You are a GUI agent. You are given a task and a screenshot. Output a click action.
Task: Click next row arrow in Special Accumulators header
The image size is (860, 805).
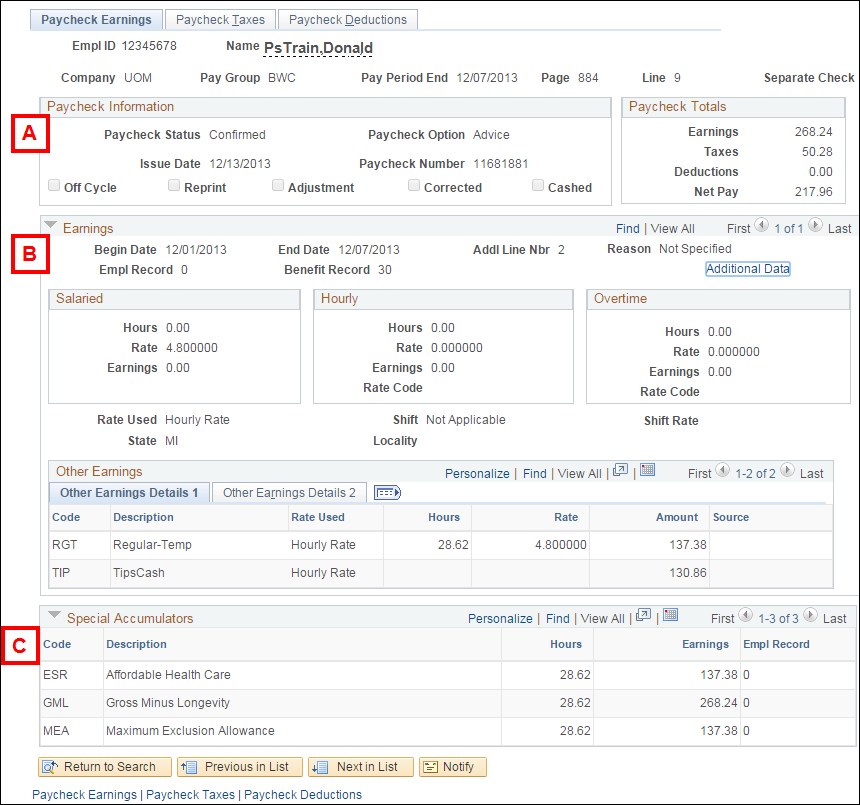[x=811, y=617]
